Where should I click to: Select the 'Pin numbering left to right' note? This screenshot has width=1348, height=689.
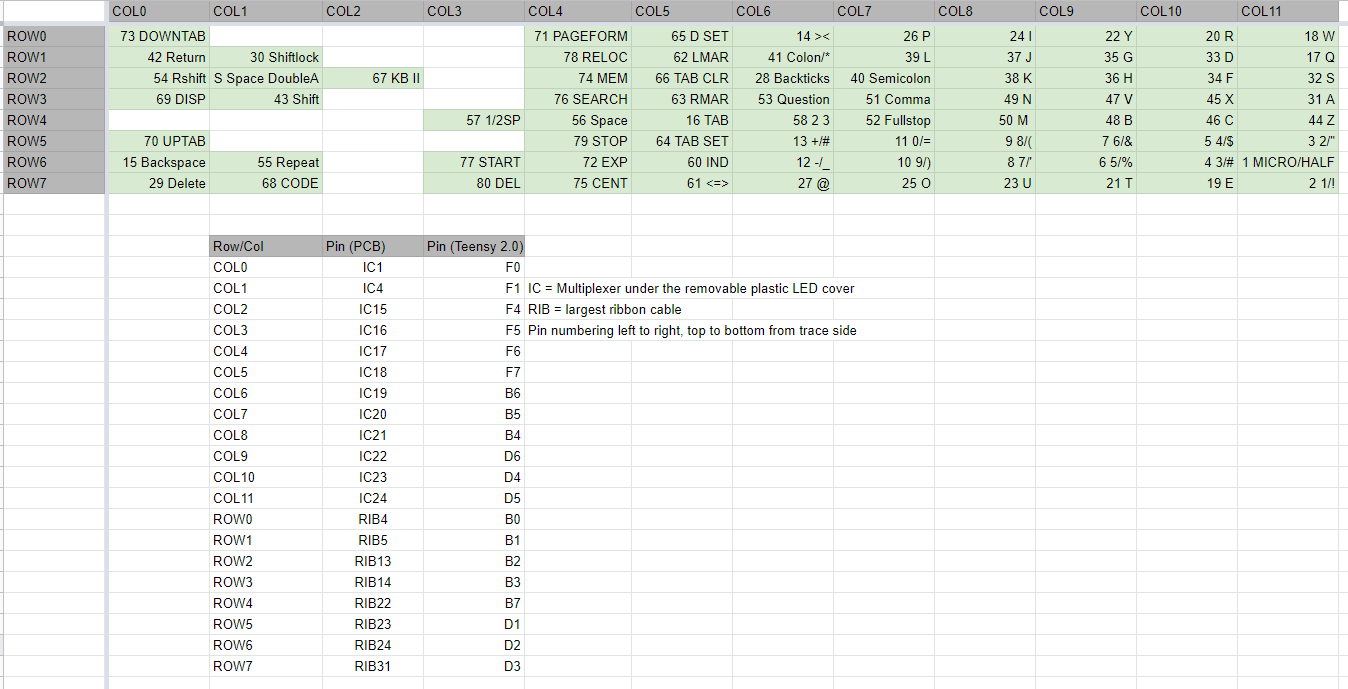[x=692, y=330]
